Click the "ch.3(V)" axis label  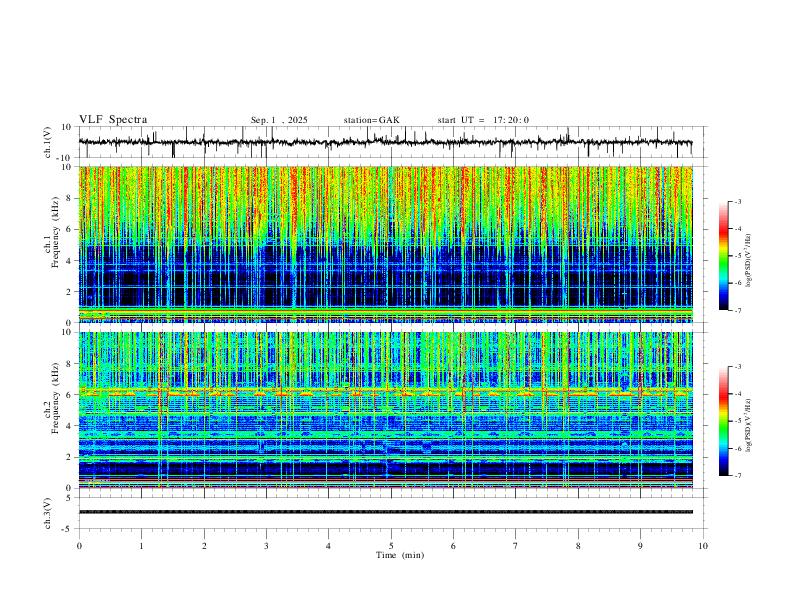pos(48,514)
